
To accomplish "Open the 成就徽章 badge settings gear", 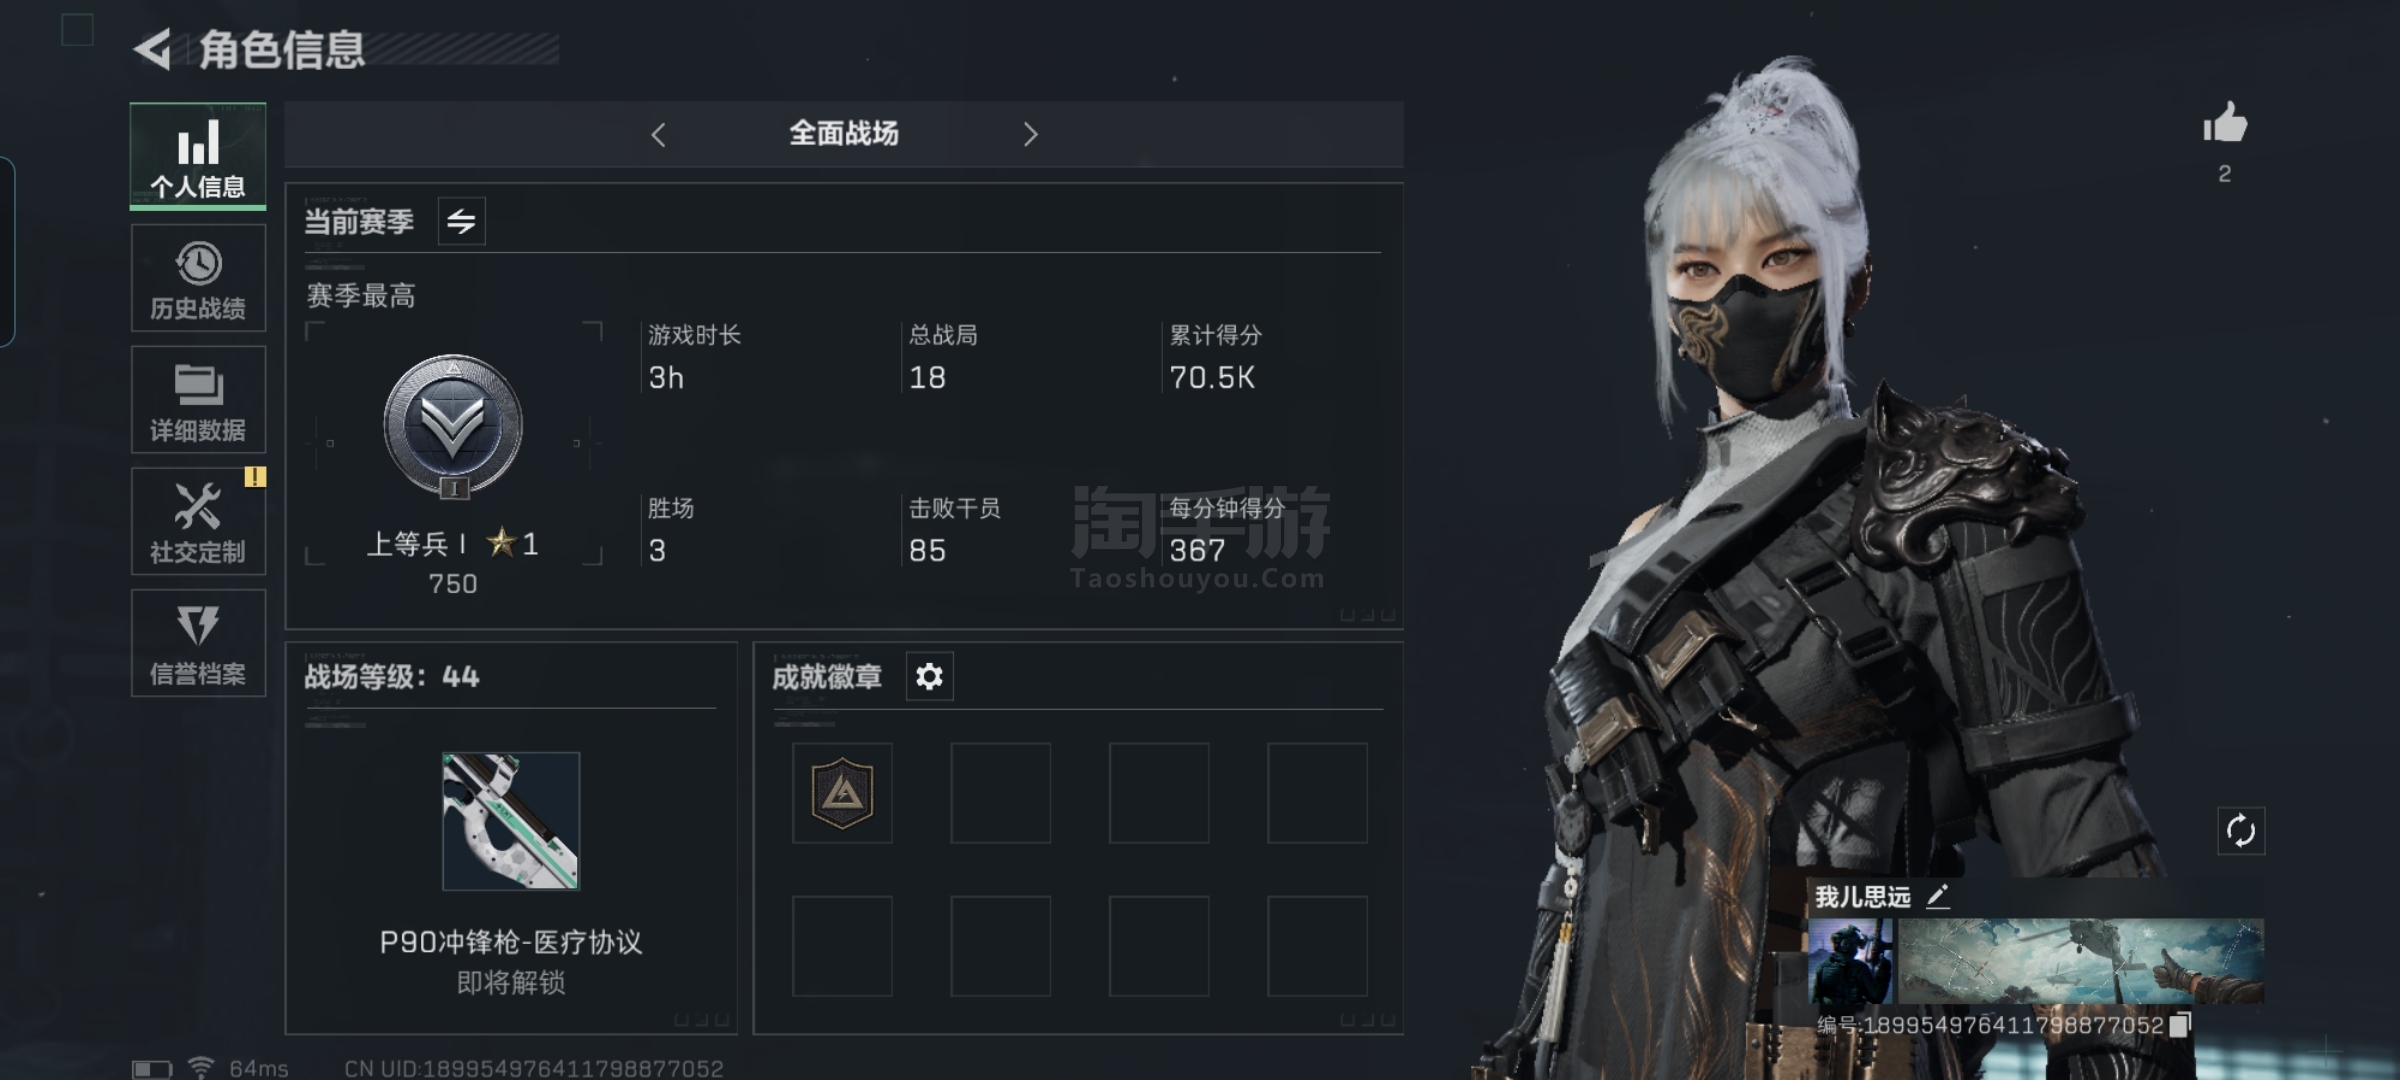I will 929,677.
